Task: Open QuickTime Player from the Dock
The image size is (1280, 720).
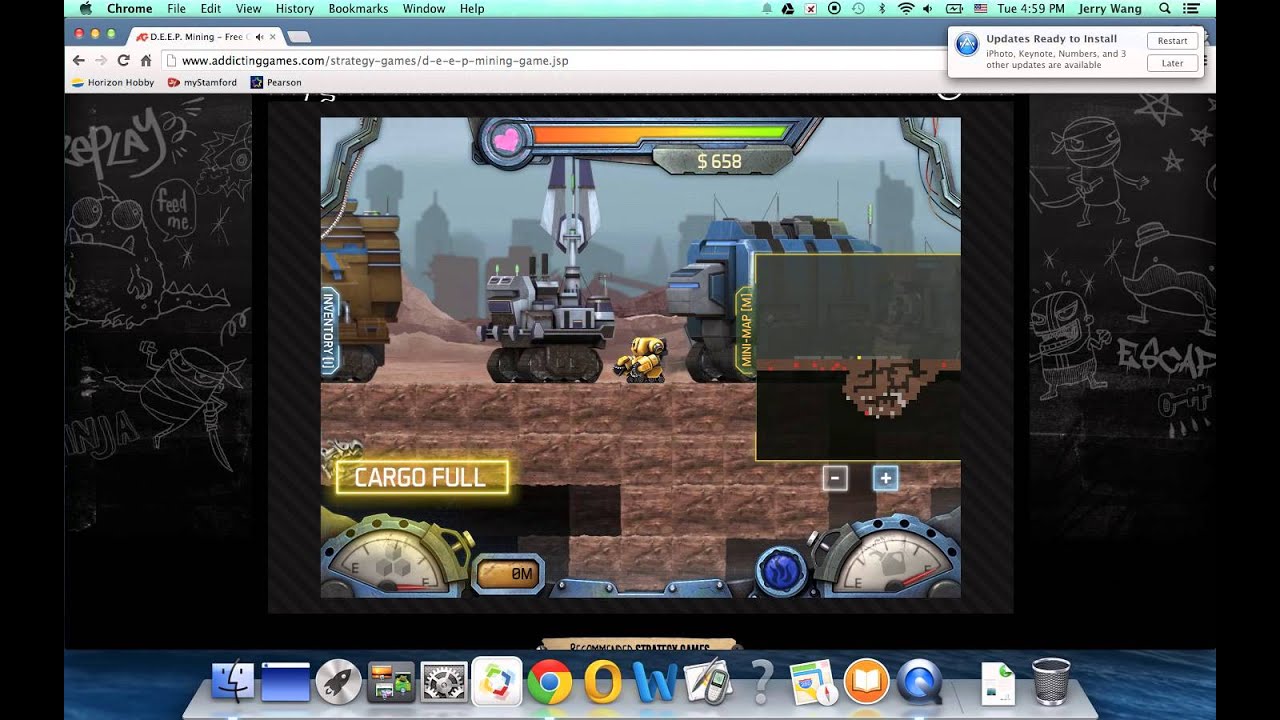Action: (x=919, y=682)
